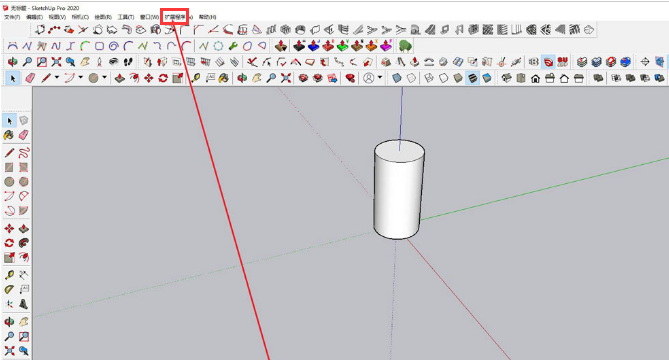Toggle Back Edges face style
The height and width of the screenshot is (360, 669).
411,78
